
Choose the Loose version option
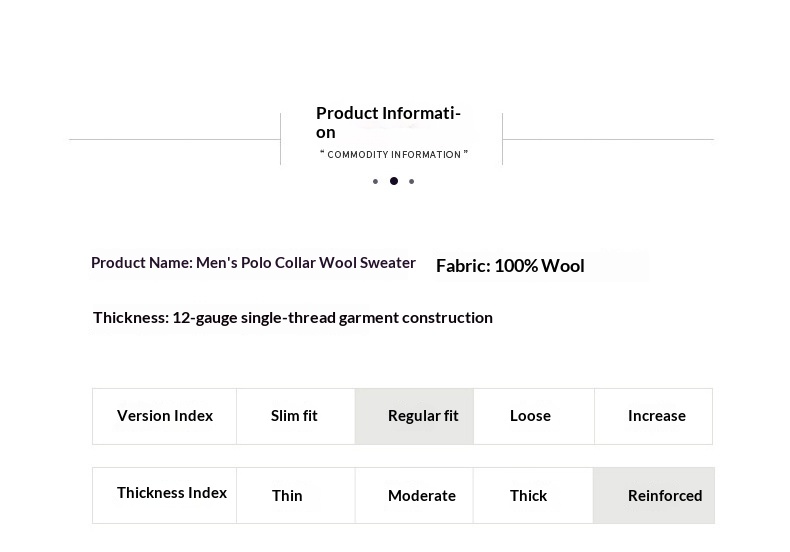click(533, 416)
